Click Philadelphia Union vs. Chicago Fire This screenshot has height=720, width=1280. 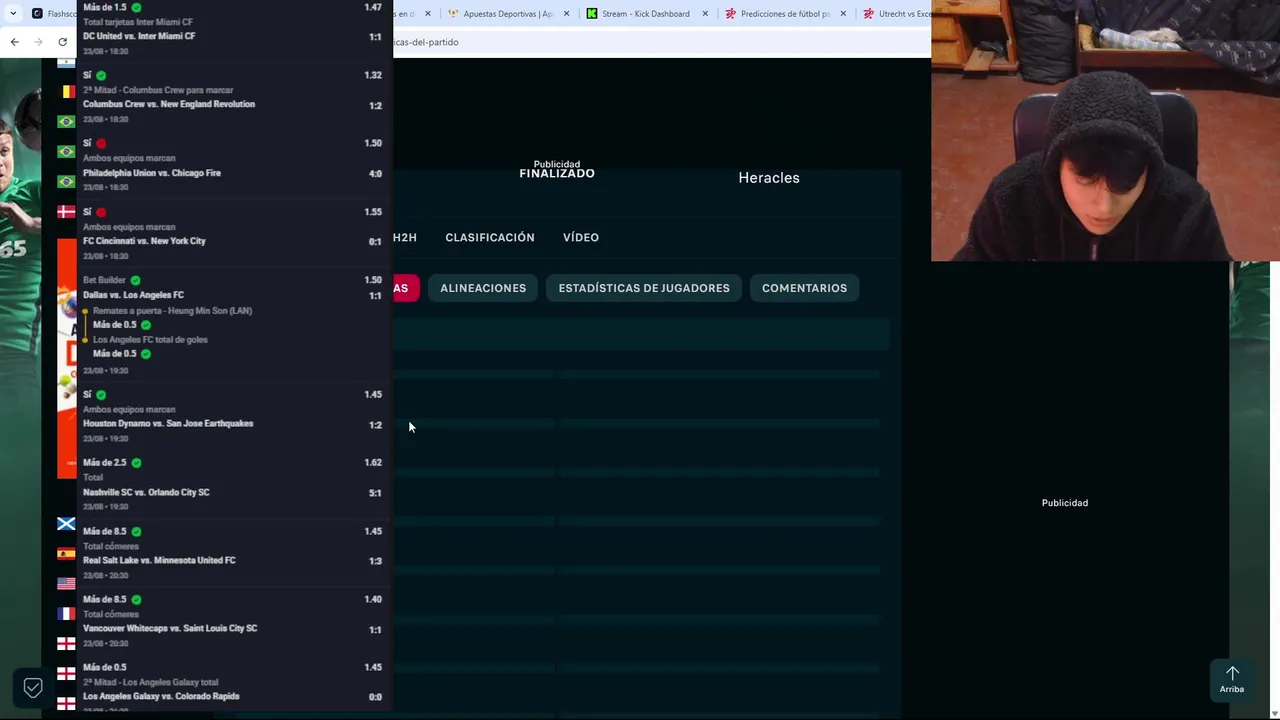pos(152,173)
